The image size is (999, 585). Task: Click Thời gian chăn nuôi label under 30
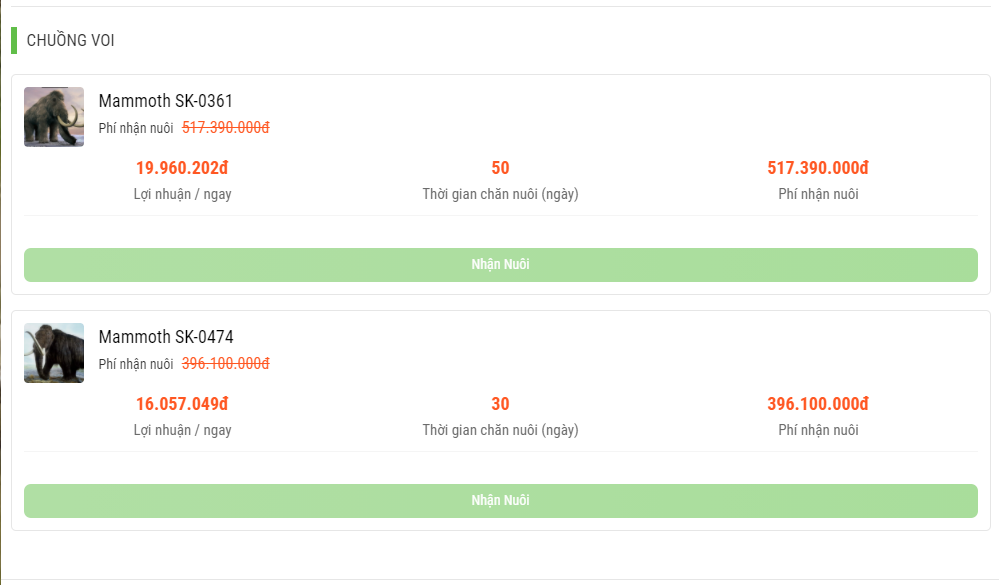[x=500, y=430]
